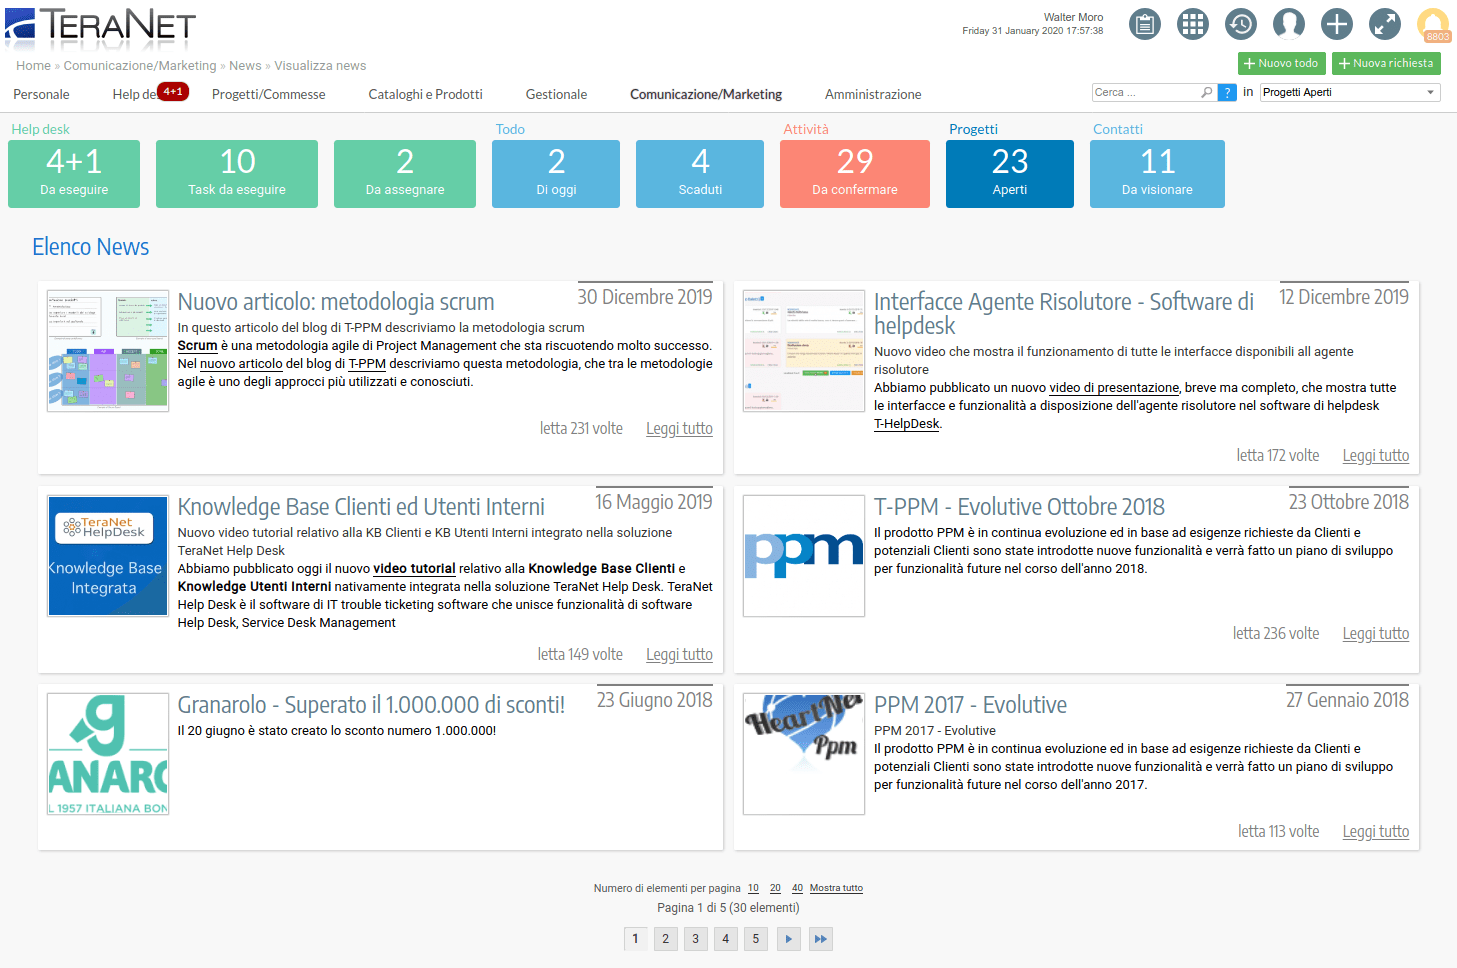Expand the Progetti Aperti dropdown
This screenshot has height=968, width=1457.
1430,92
